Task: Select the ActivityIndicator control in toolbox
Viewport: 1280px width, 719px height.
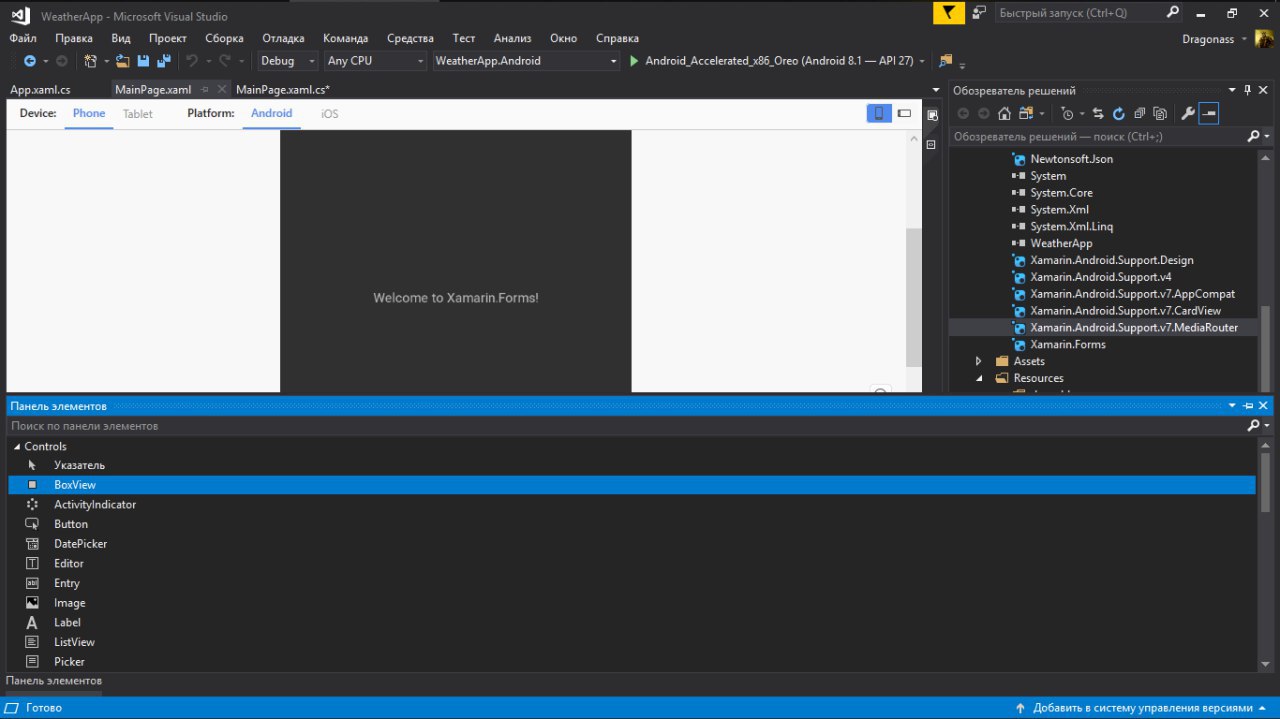Action: [95, 504]
